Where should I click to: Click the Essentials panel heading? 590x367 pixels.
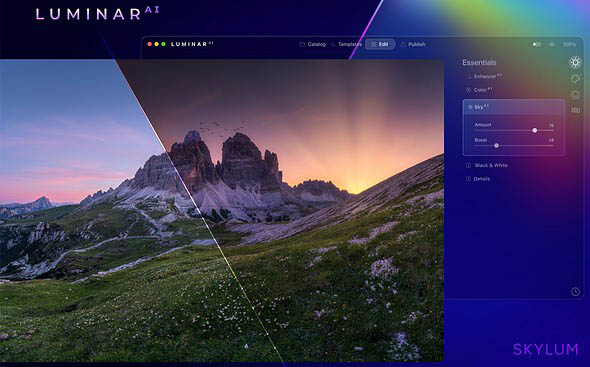[479, 62]
